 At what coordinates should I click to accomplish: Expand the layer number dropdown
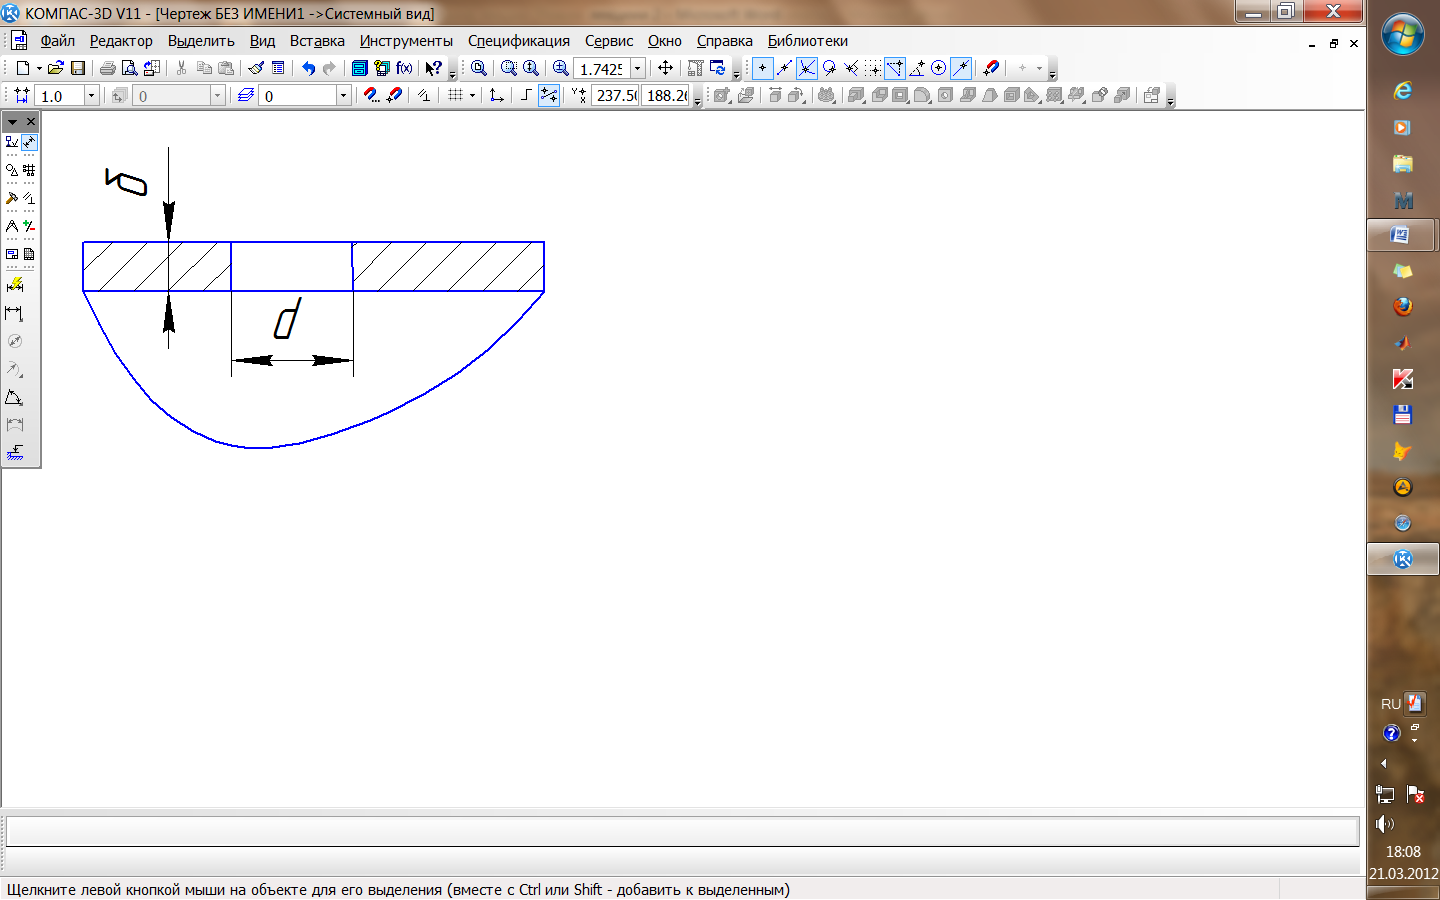coord(343,95)
